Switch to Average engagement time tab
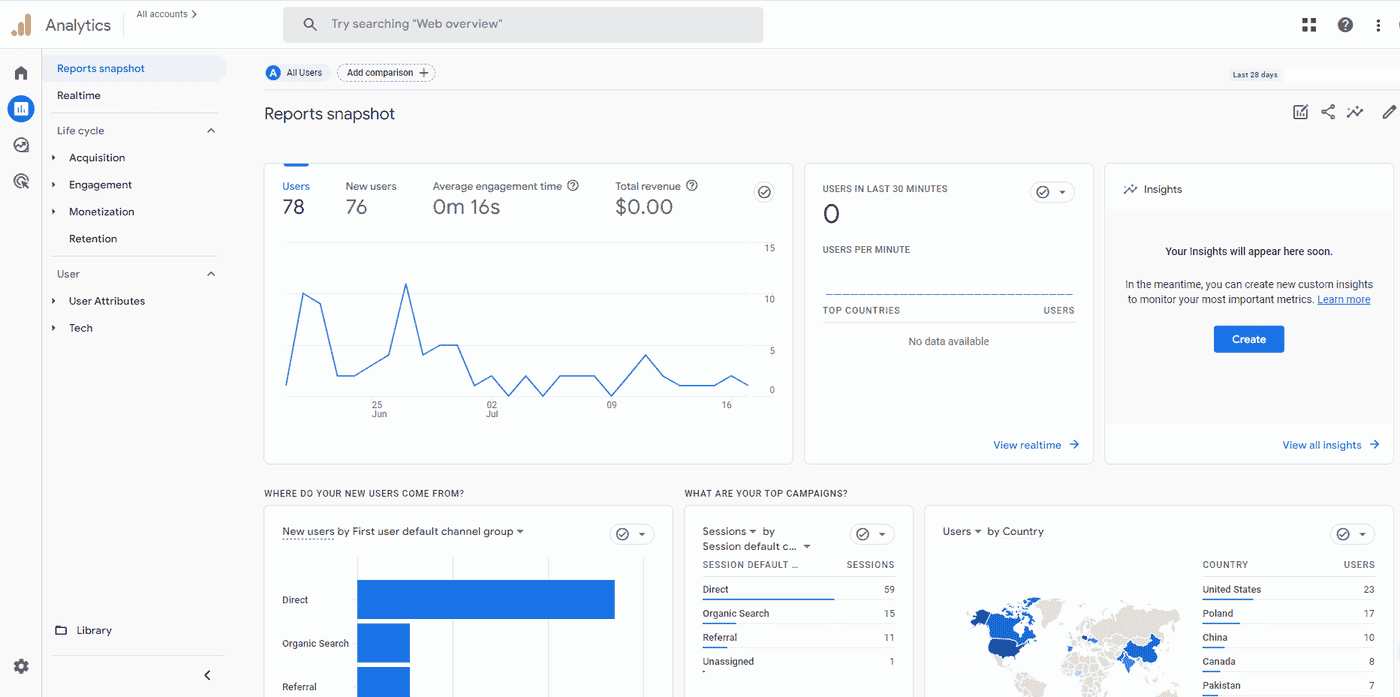Viewport: 1400px width, 697px height. point(506,198)
